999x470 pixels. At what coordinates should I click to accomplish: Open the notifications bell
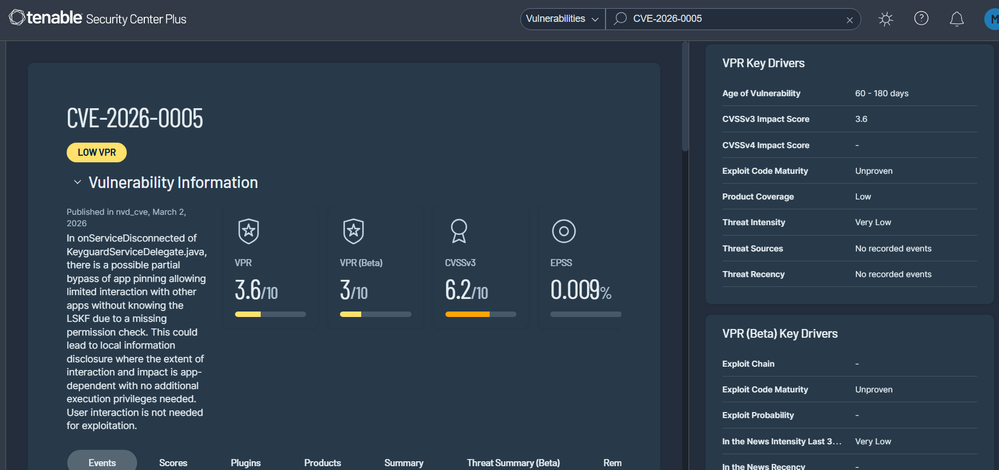click(956, 19)
